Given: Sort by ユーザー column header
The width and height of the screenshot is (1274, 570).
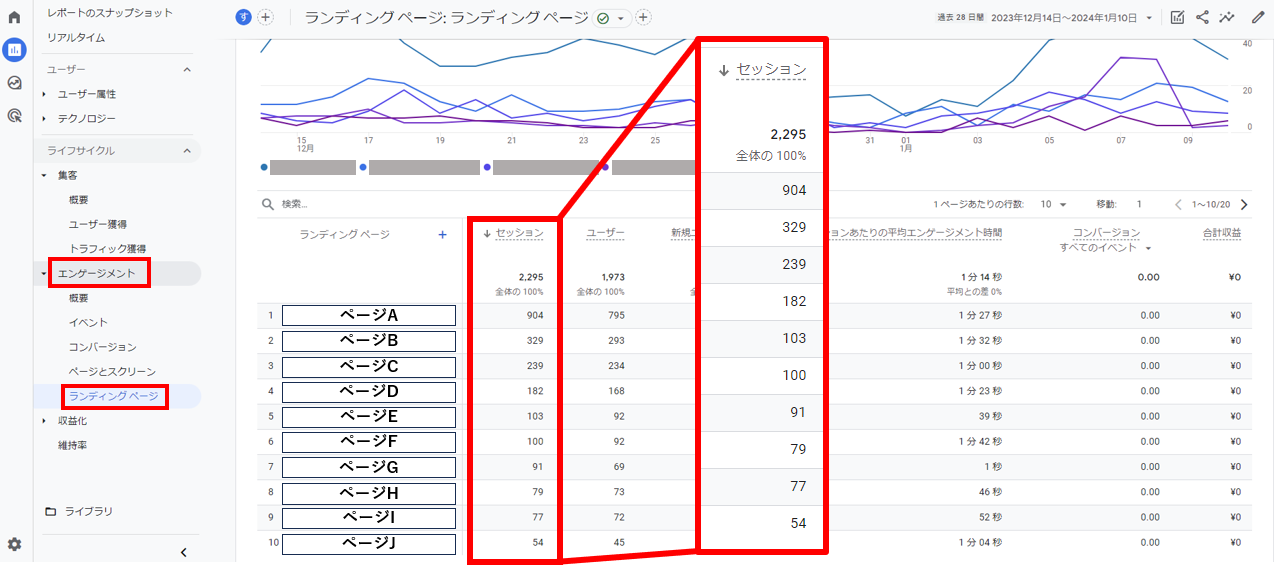Looking at the screenshot, I should pyautogui.click(x=605, y=233).
